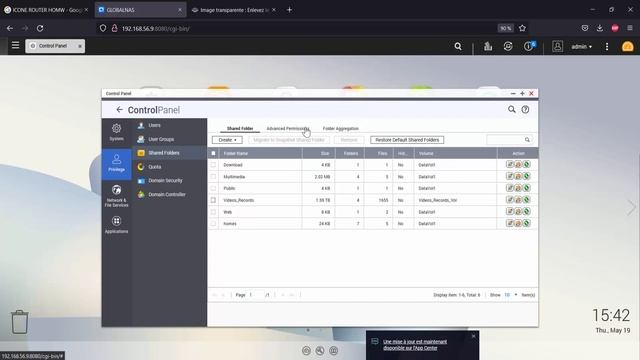Open the System category in Control Panel sidebar
The image size is (640, 360).
click(x=116, y=133)
